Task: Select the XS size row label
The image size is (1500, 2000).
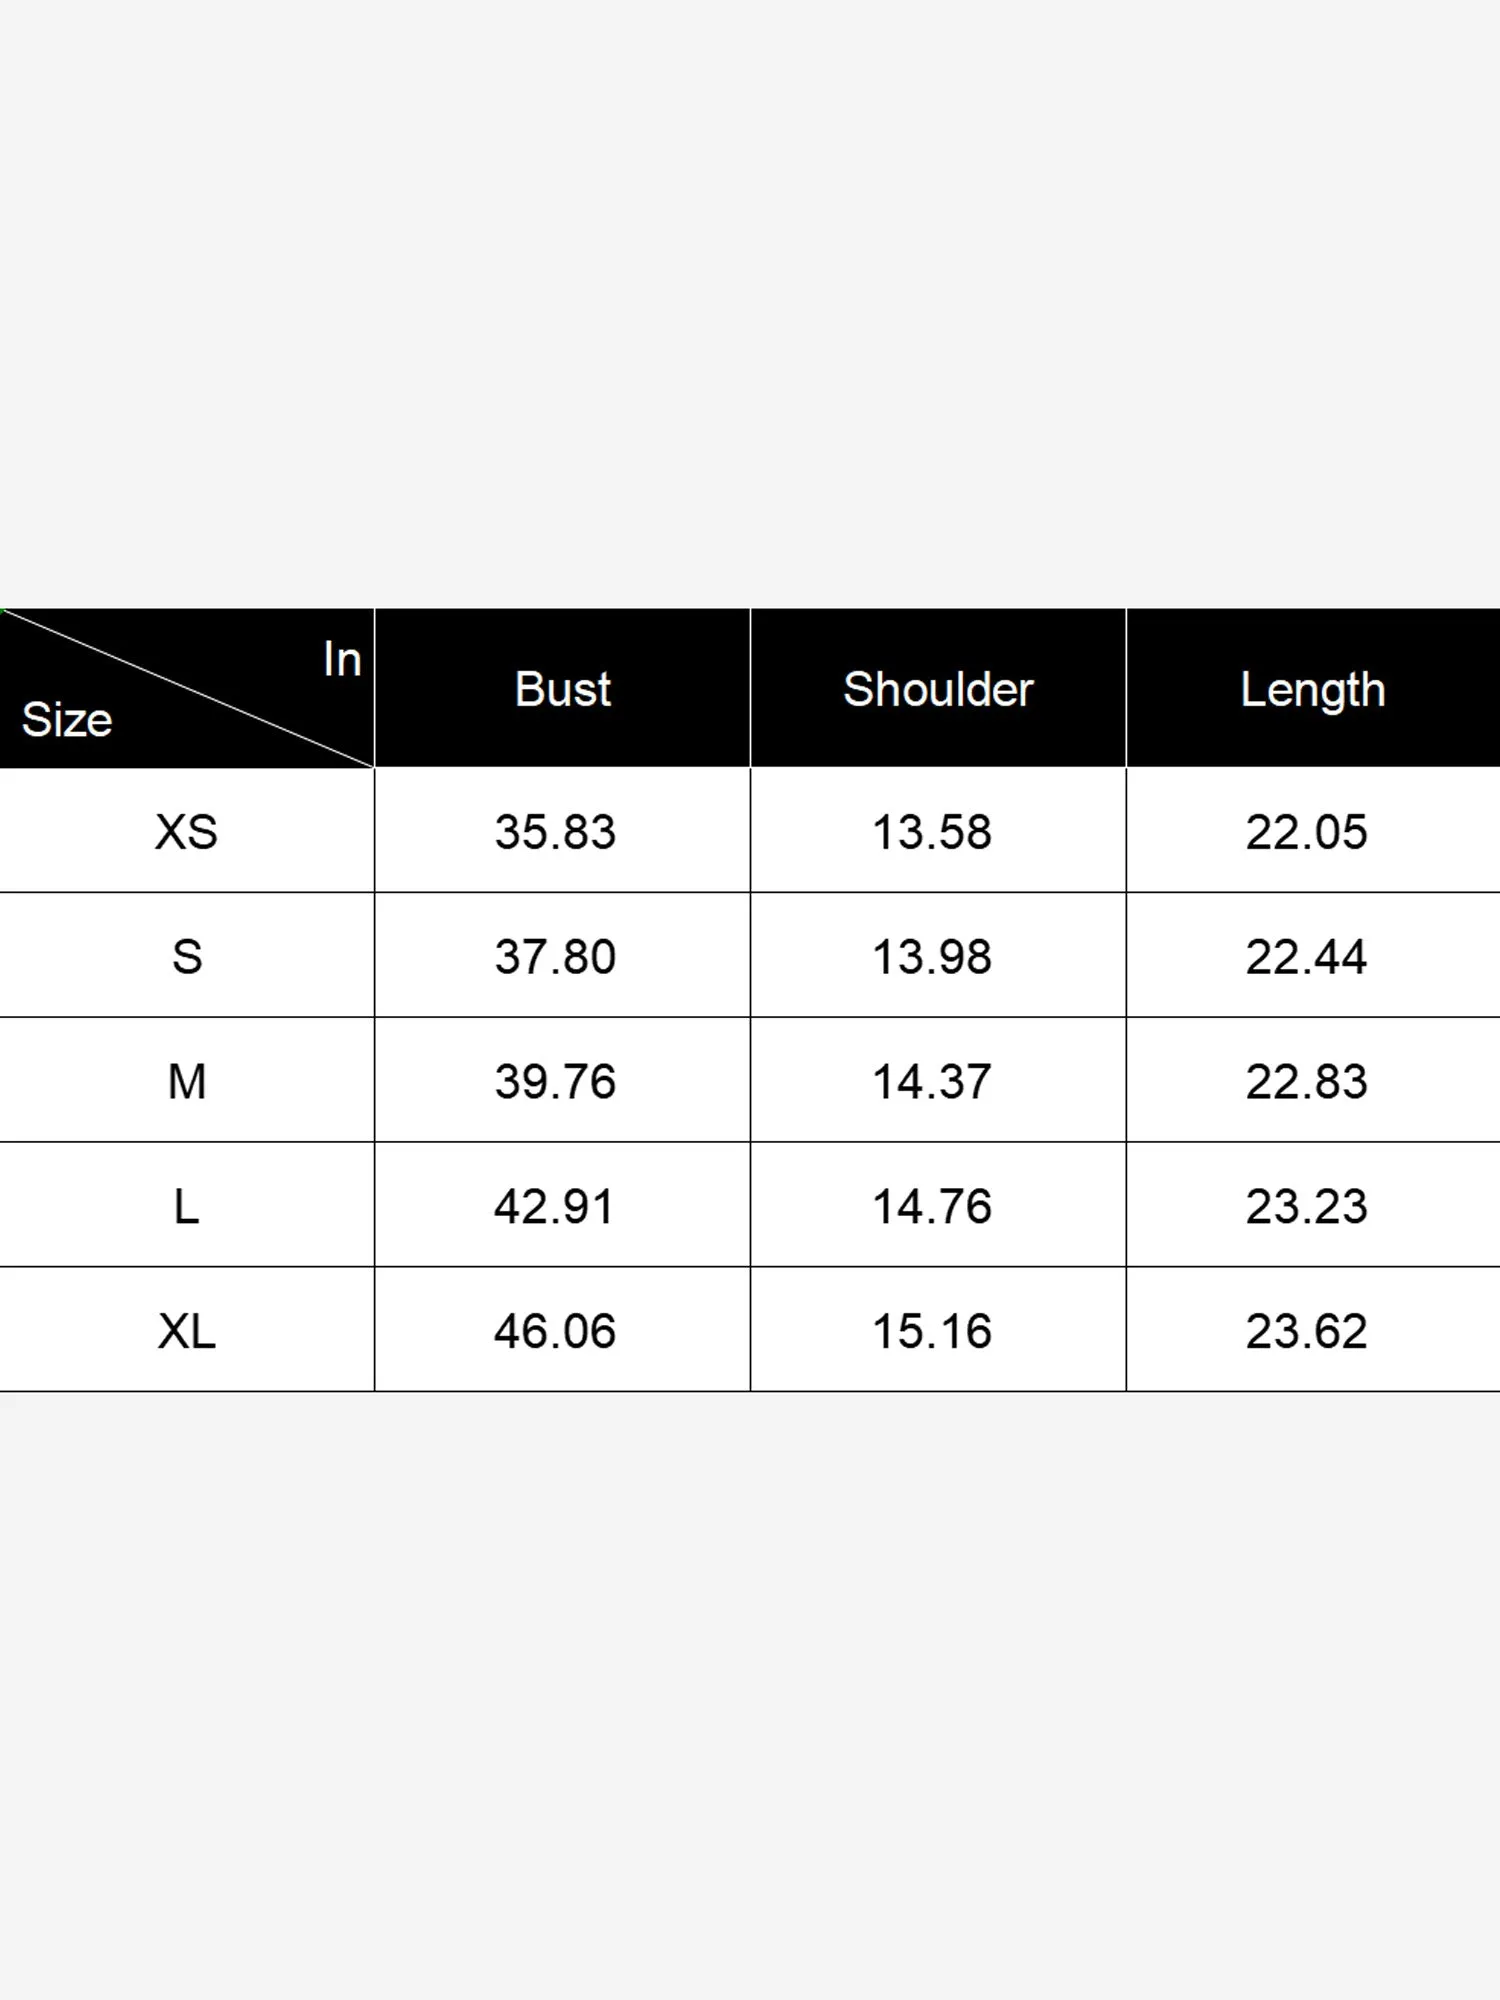Action: point(186,832)
